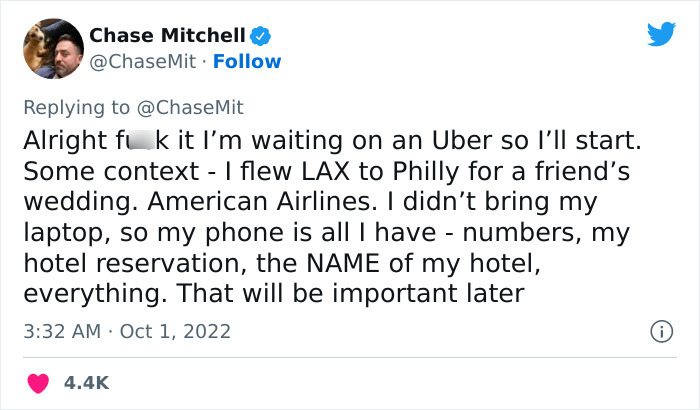
Task: Open the Twitter info circle icon
Action: coord(660,330)
